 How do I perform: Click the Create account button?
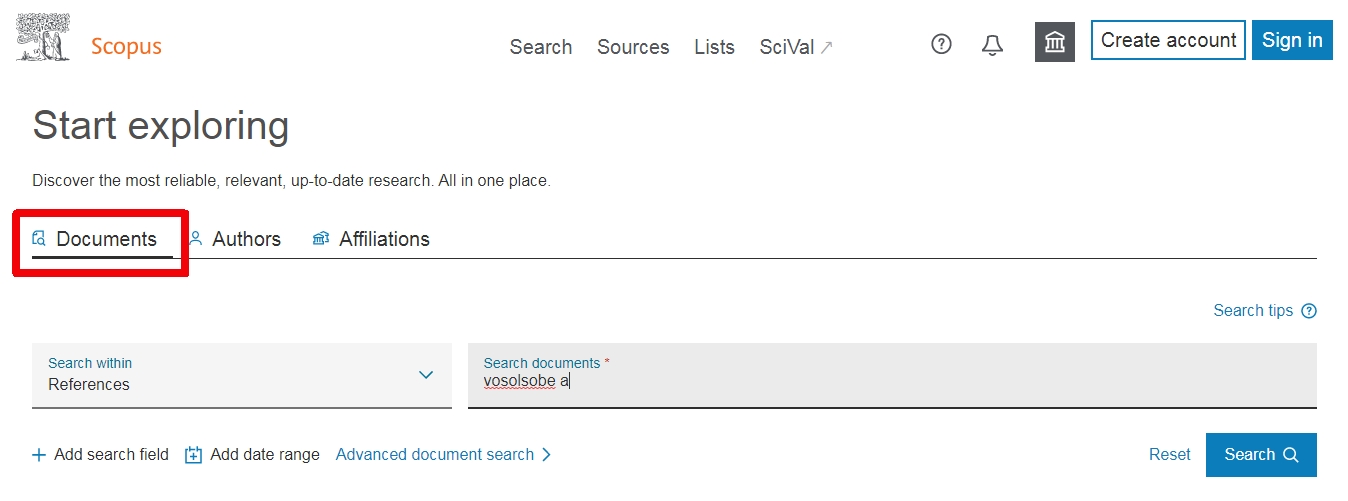click(1168, 40)
